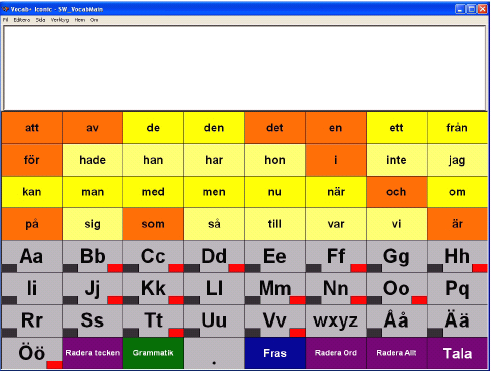
Task: Pick the 'så' word button
Action: tap(214, 224)
